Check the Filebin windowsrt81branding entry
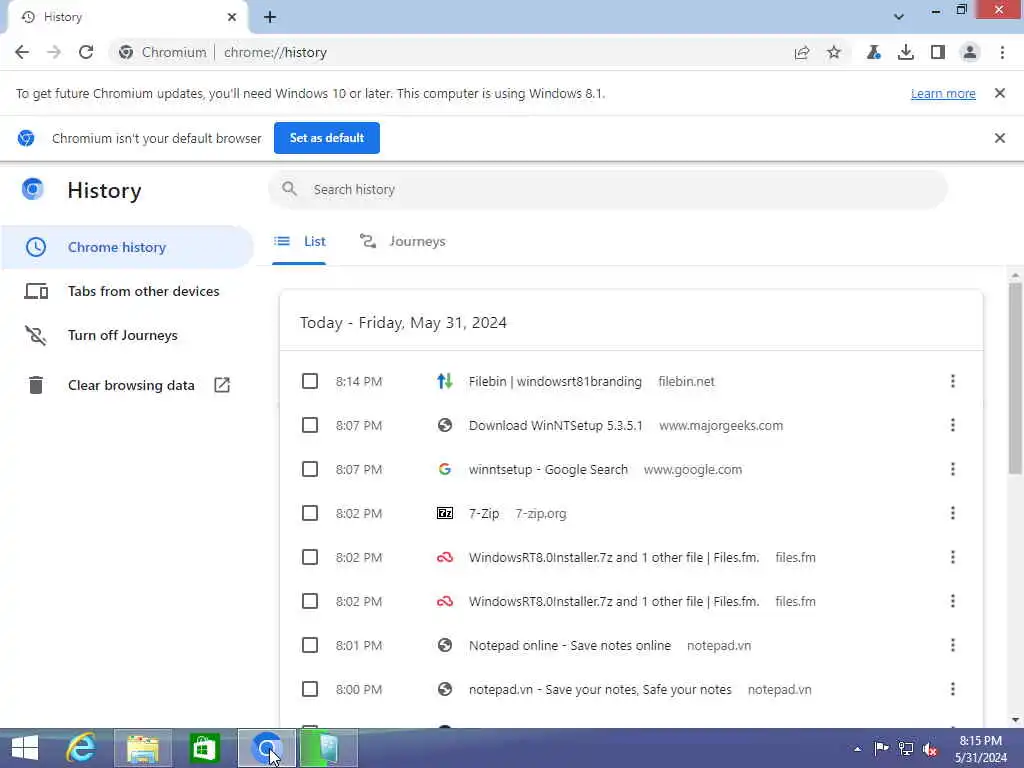The height and width of the screenshot is (768, 1024). coord(310,381)
